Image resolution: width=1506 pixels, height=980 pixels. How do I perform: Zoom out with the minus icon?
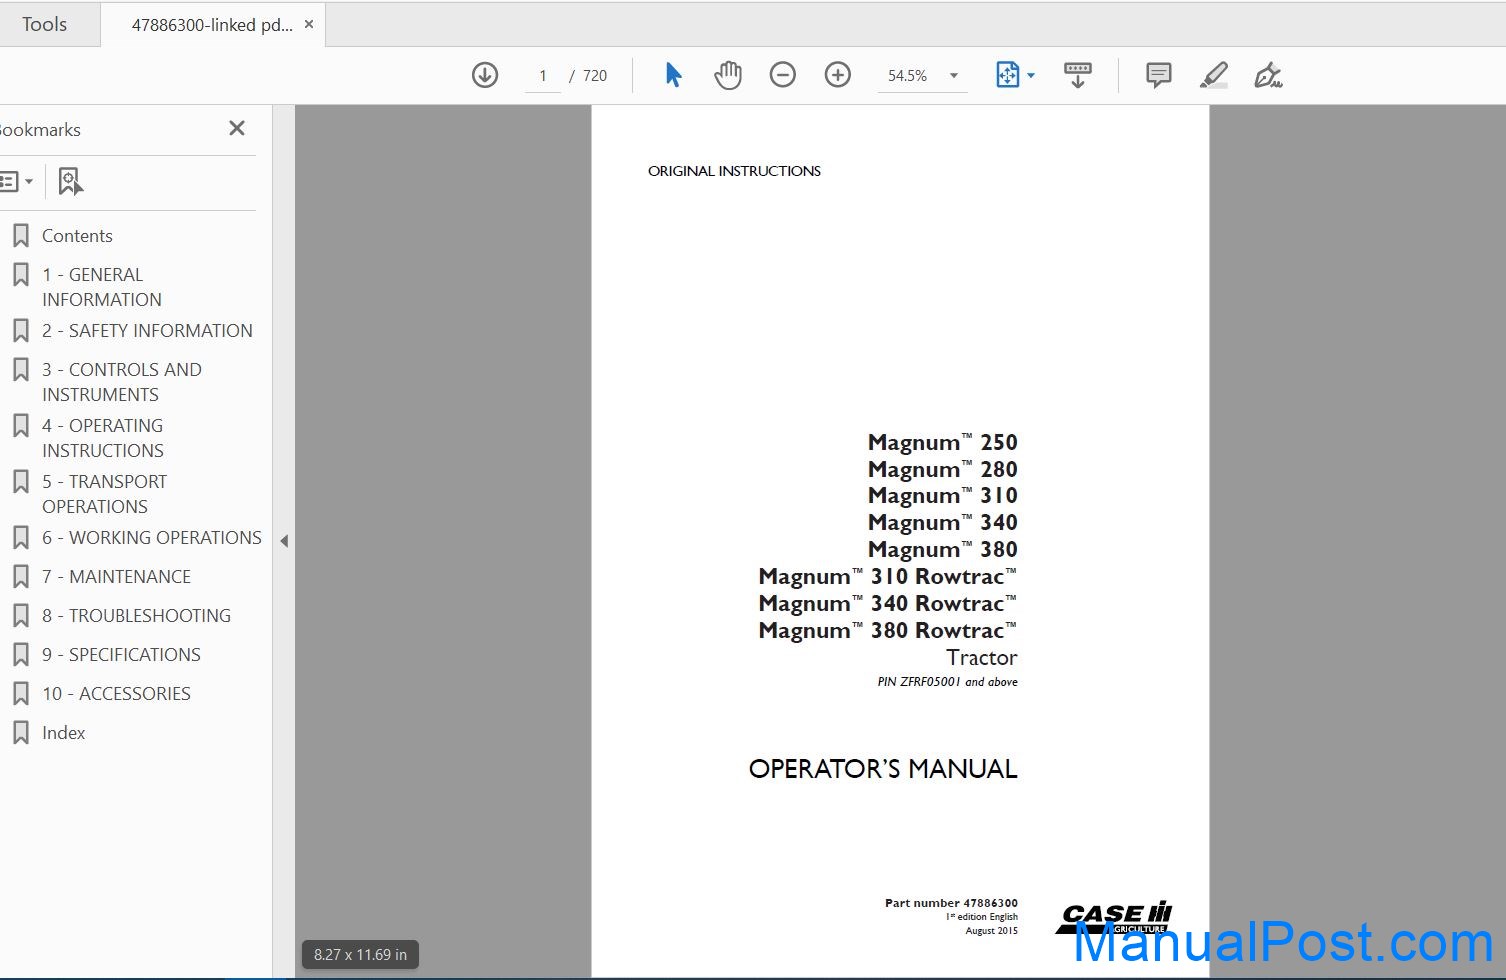[x=783, y=75]
